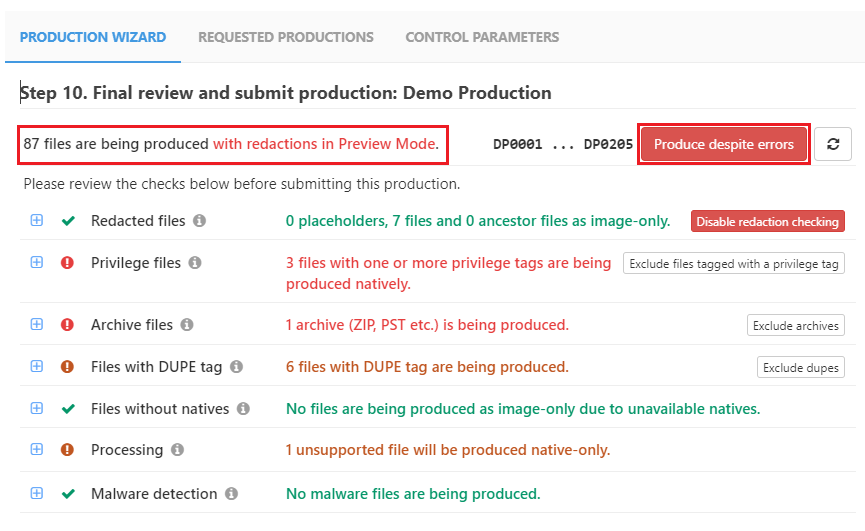865x531 pixels.
Task: Click the Malware detection label
Action: pos(154,494)
